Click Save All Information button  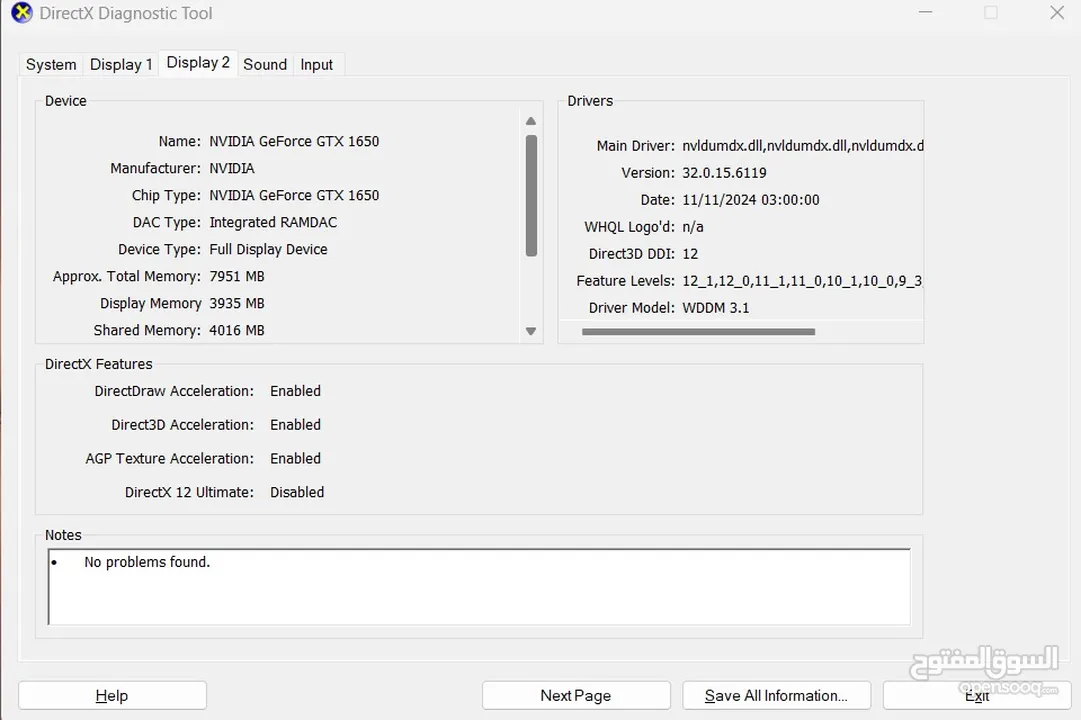[x=776, y=695]
